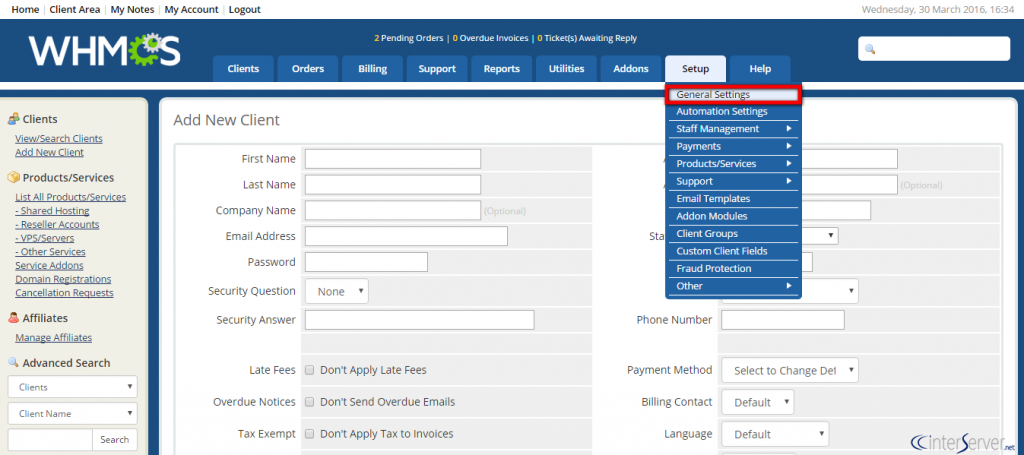Focus the First Name input field

[x=392, y=159]
